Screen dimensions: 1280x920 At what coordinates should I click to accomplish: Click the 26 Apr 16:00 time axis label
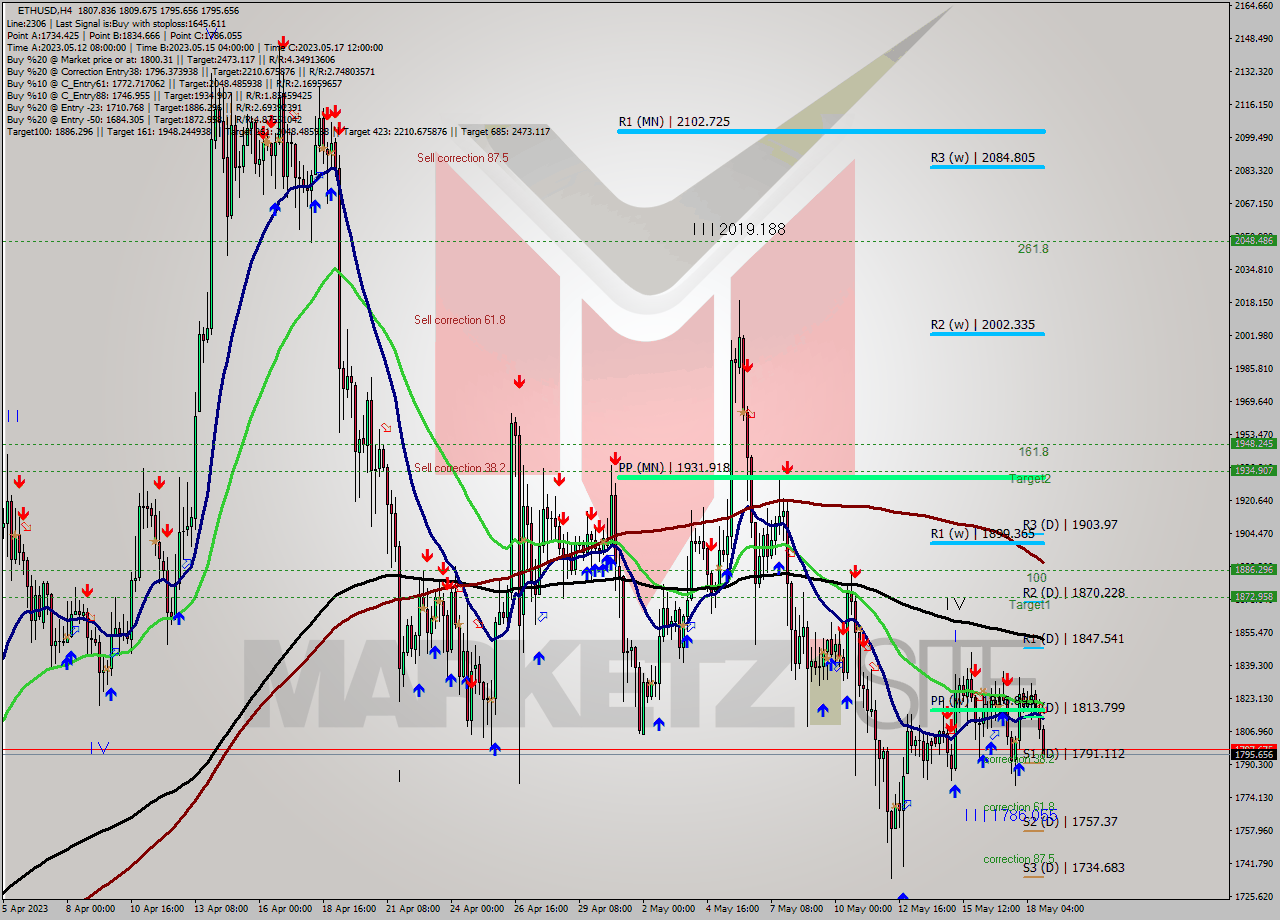540,910
